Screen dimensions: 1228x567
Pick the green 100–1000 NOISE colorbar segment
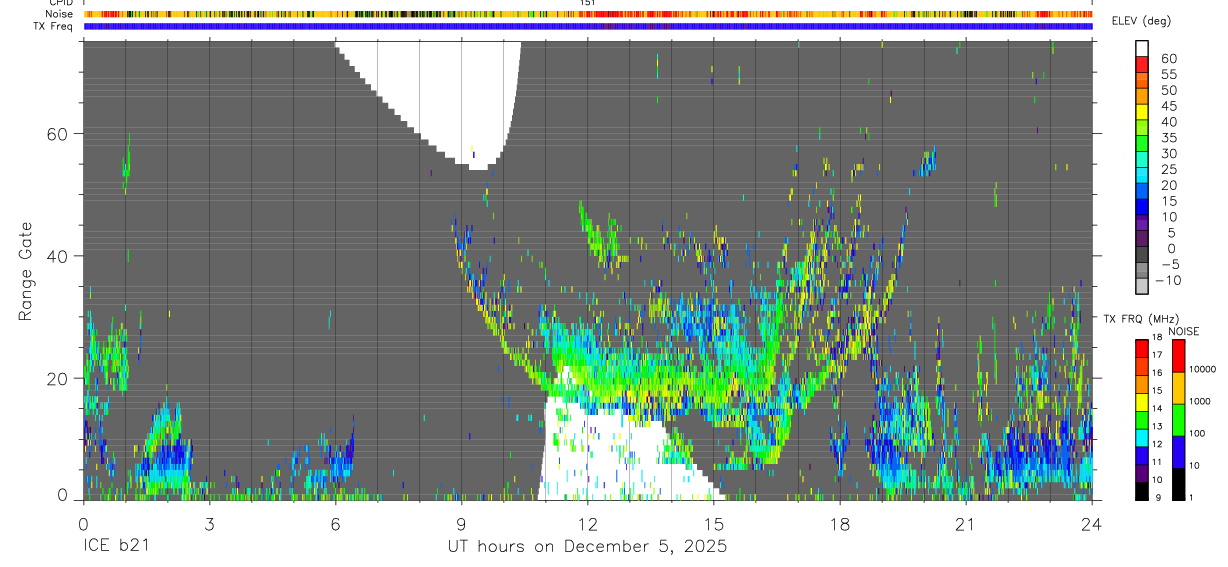(1179, 420)
